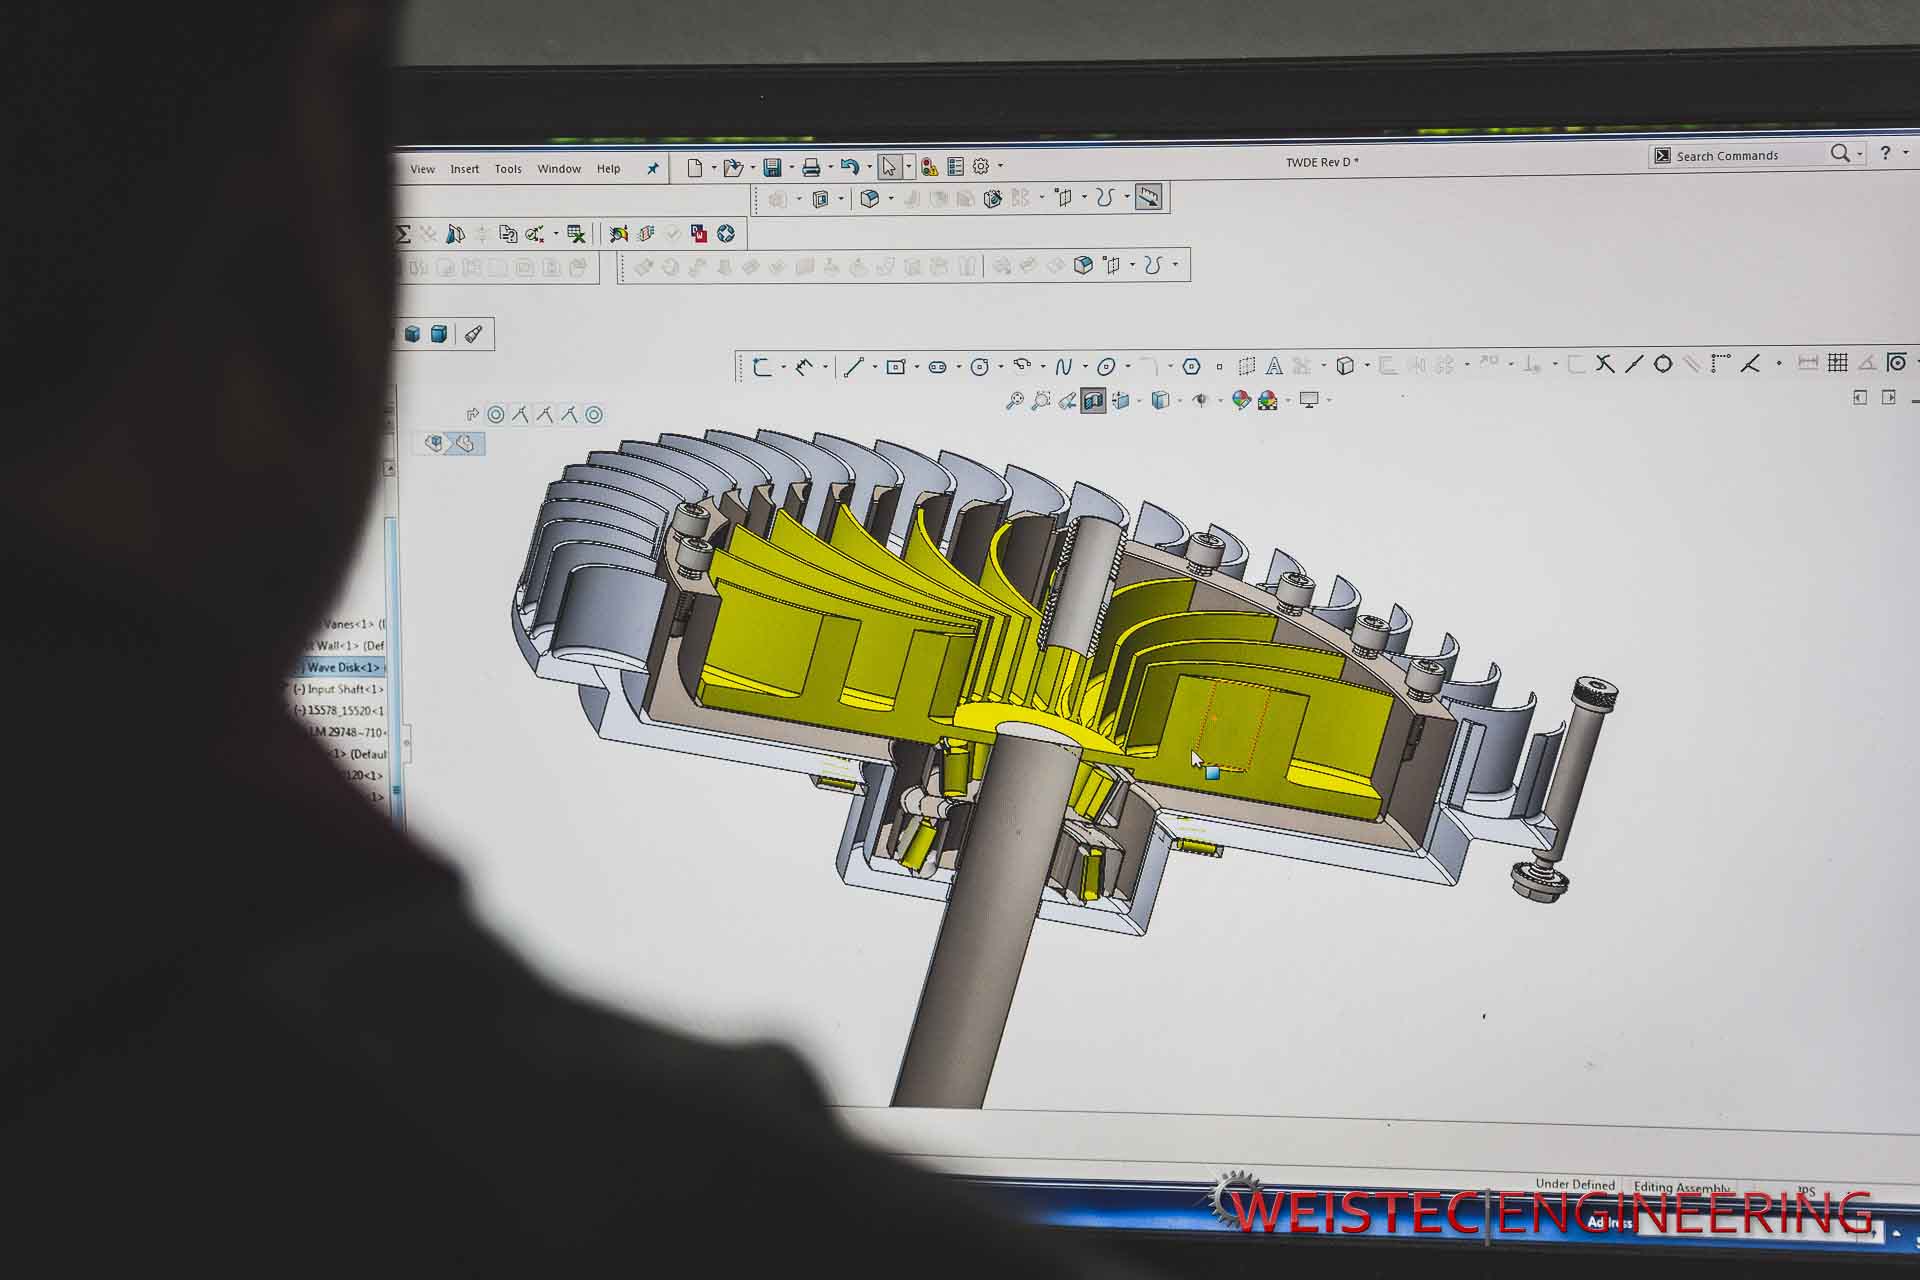
Task: Click the View Settings monitor icon
Action: point(1309,399)
